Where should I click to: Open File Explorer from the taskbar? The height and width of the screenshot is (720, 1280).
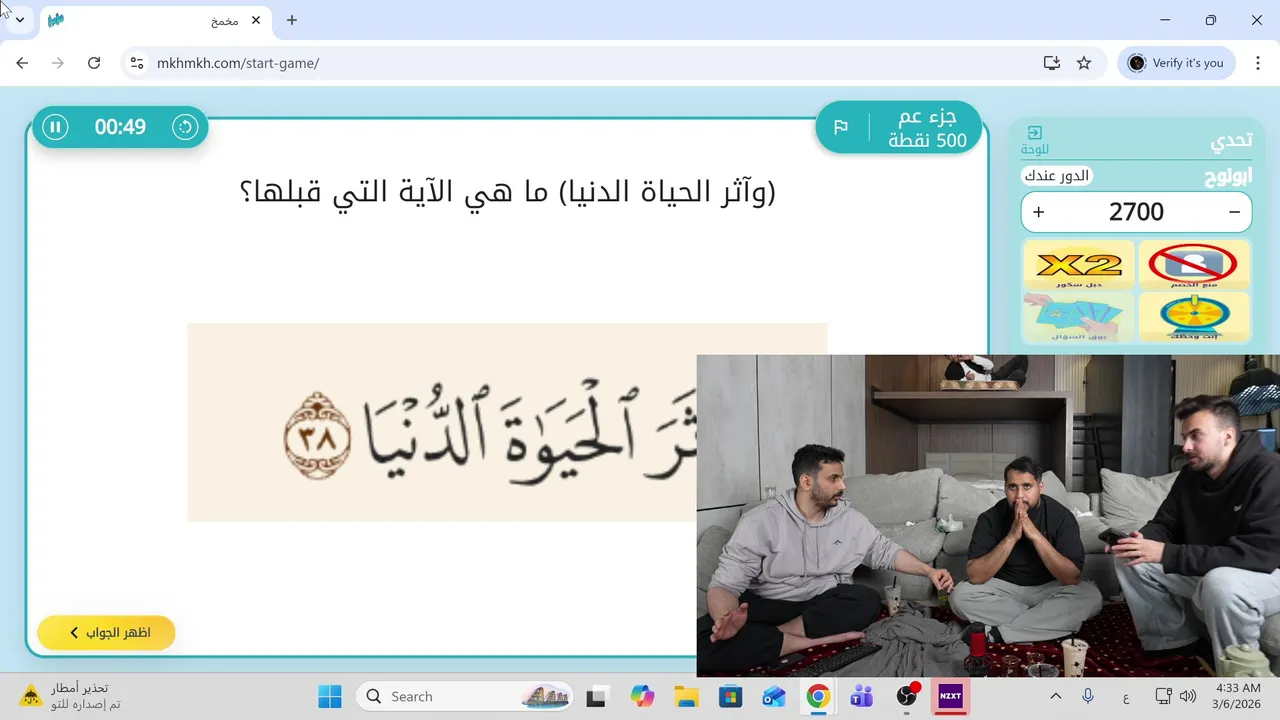click(x=685, y=697)
